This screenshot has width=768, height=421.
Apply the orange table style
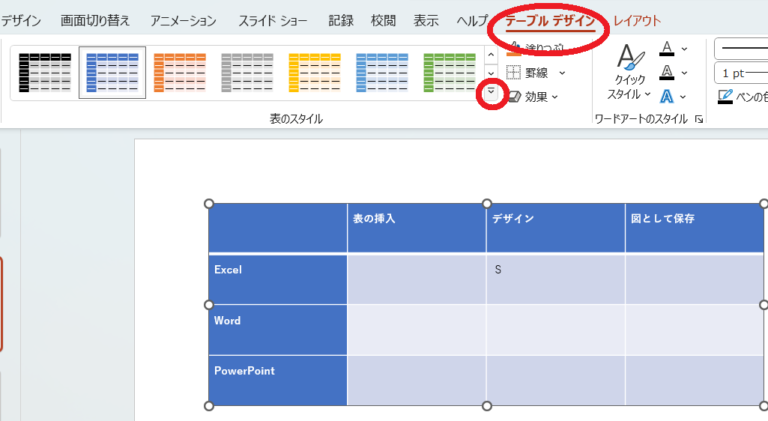[x=180, y=73]
